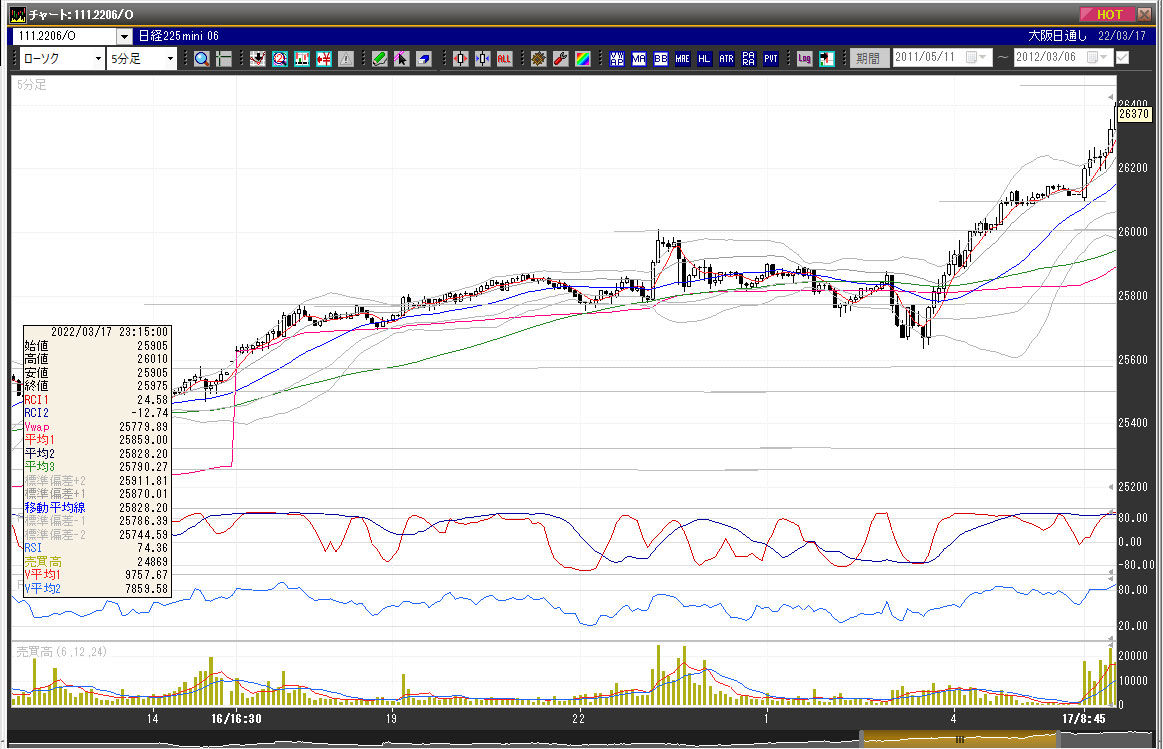Open the end date 2012/03/06 calendar dropdown

[1098, 58]
